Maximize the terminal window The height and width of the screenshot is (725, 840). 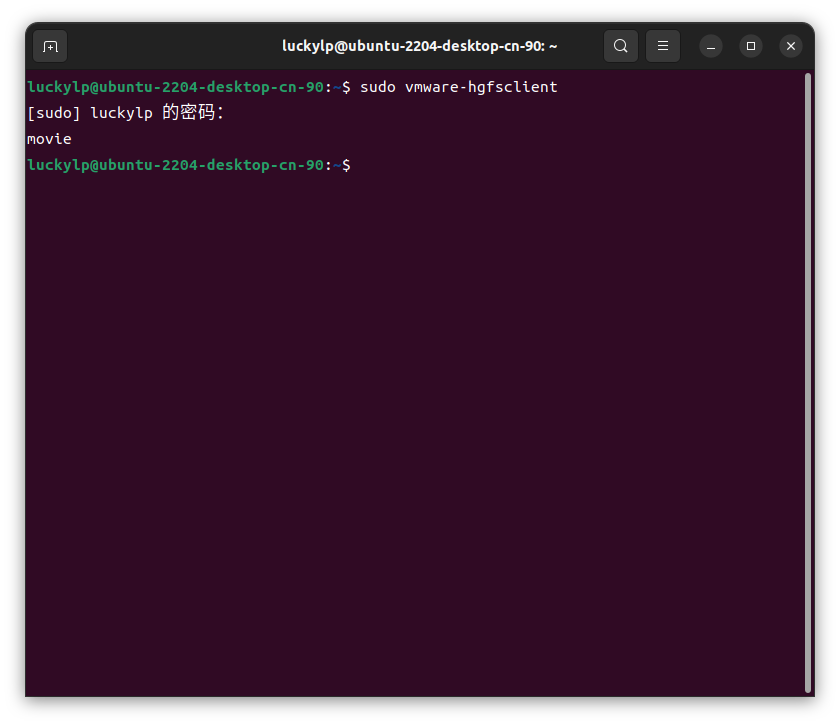751,47
